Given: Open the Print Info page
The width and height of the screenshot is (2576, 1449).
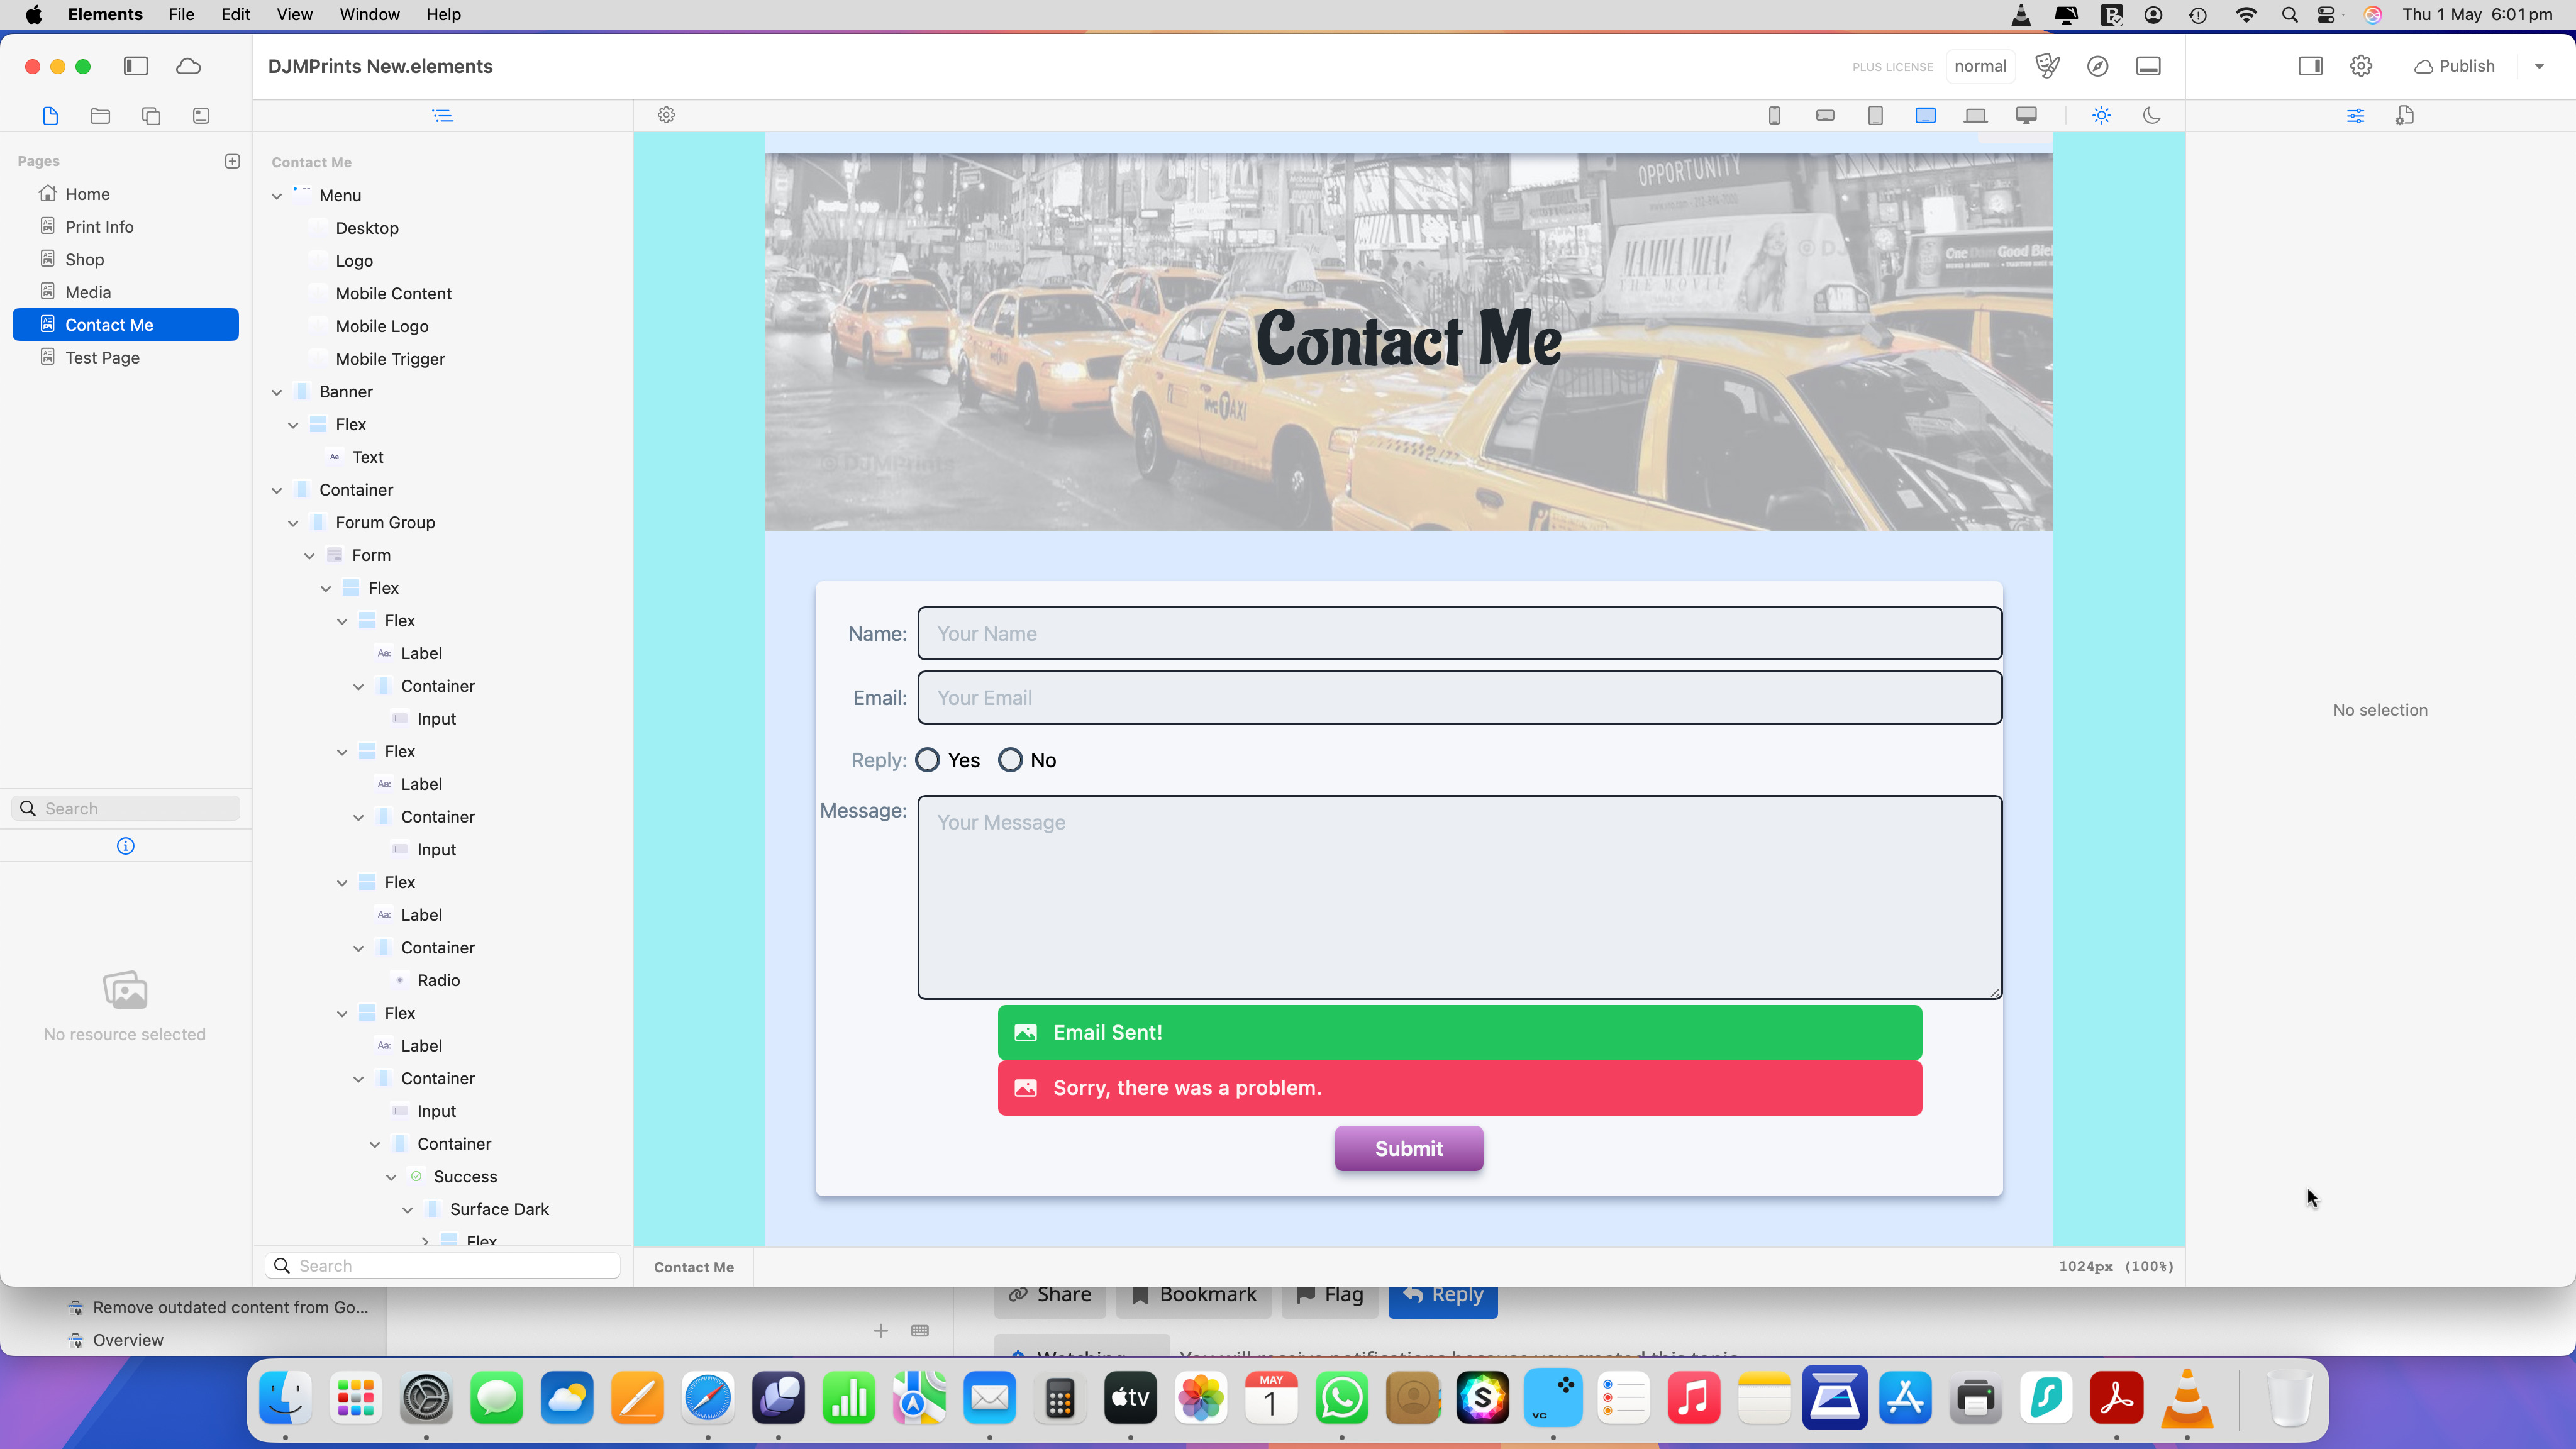Looking at the screenshot, I should pos(99,227).
